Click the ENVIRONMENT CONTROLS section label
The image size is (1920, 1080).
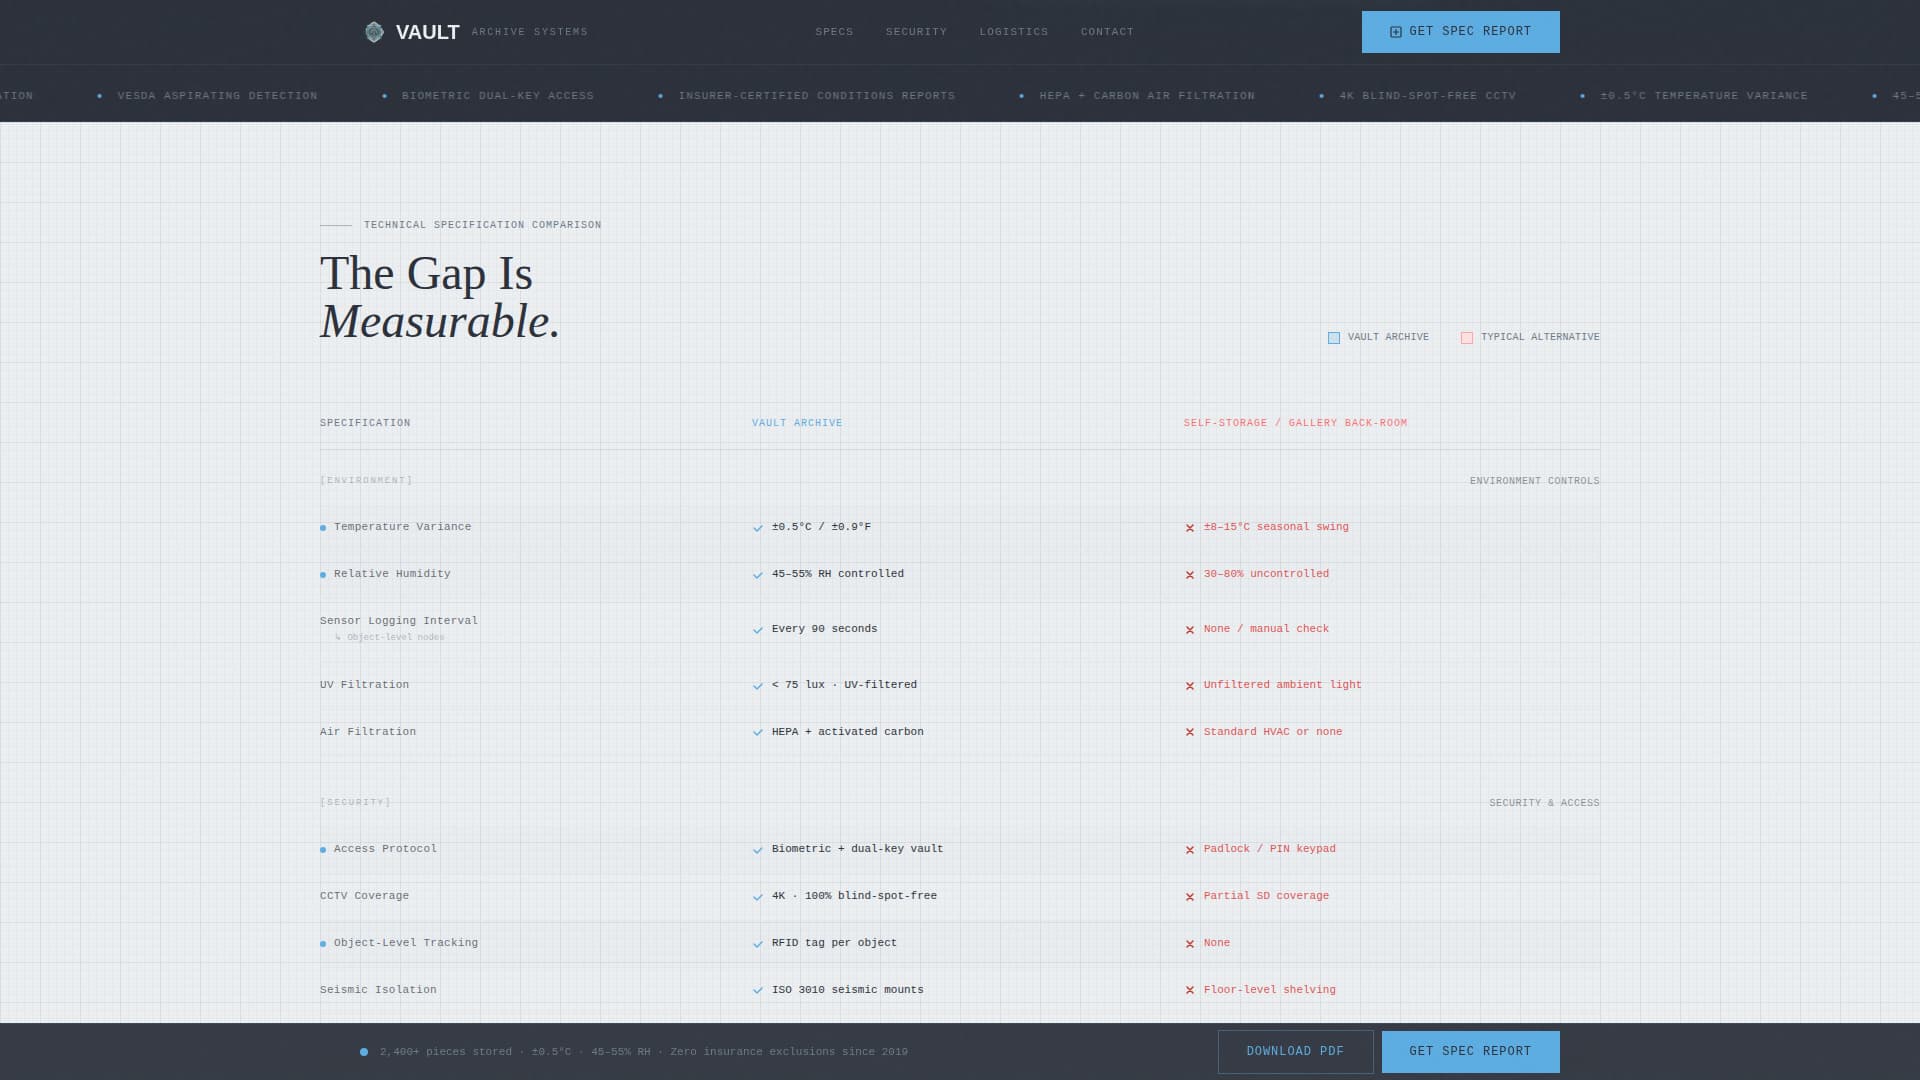click(1534, 481)
